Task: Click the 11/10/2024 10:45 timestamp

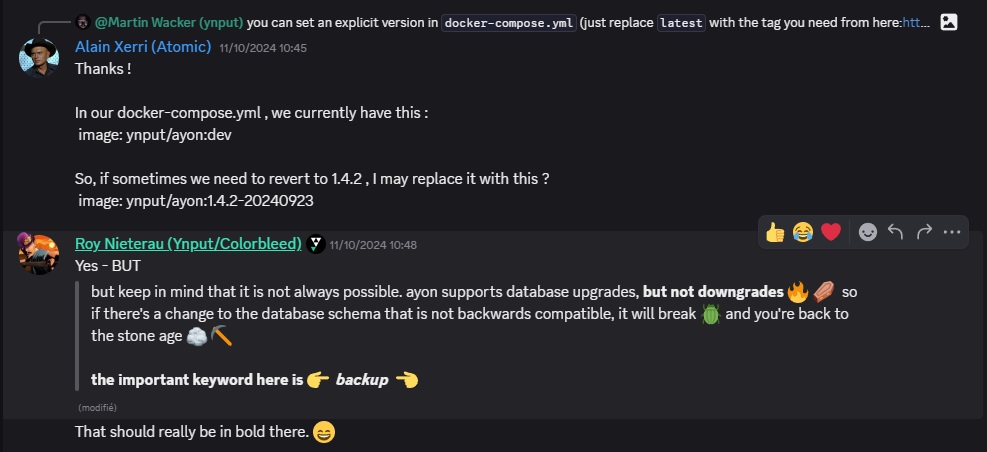Action: 263,48
